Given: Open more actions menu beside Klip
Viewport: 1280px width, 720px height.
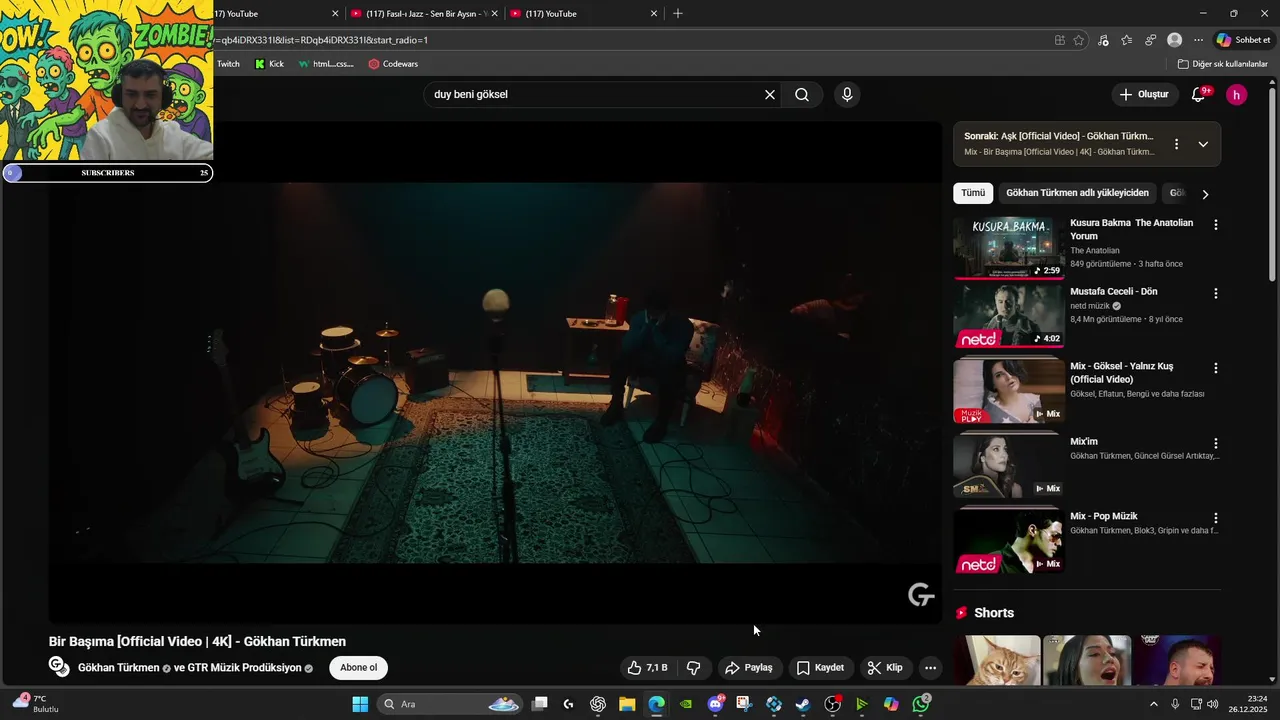Looking at the screenshot, I should [930, 668].
